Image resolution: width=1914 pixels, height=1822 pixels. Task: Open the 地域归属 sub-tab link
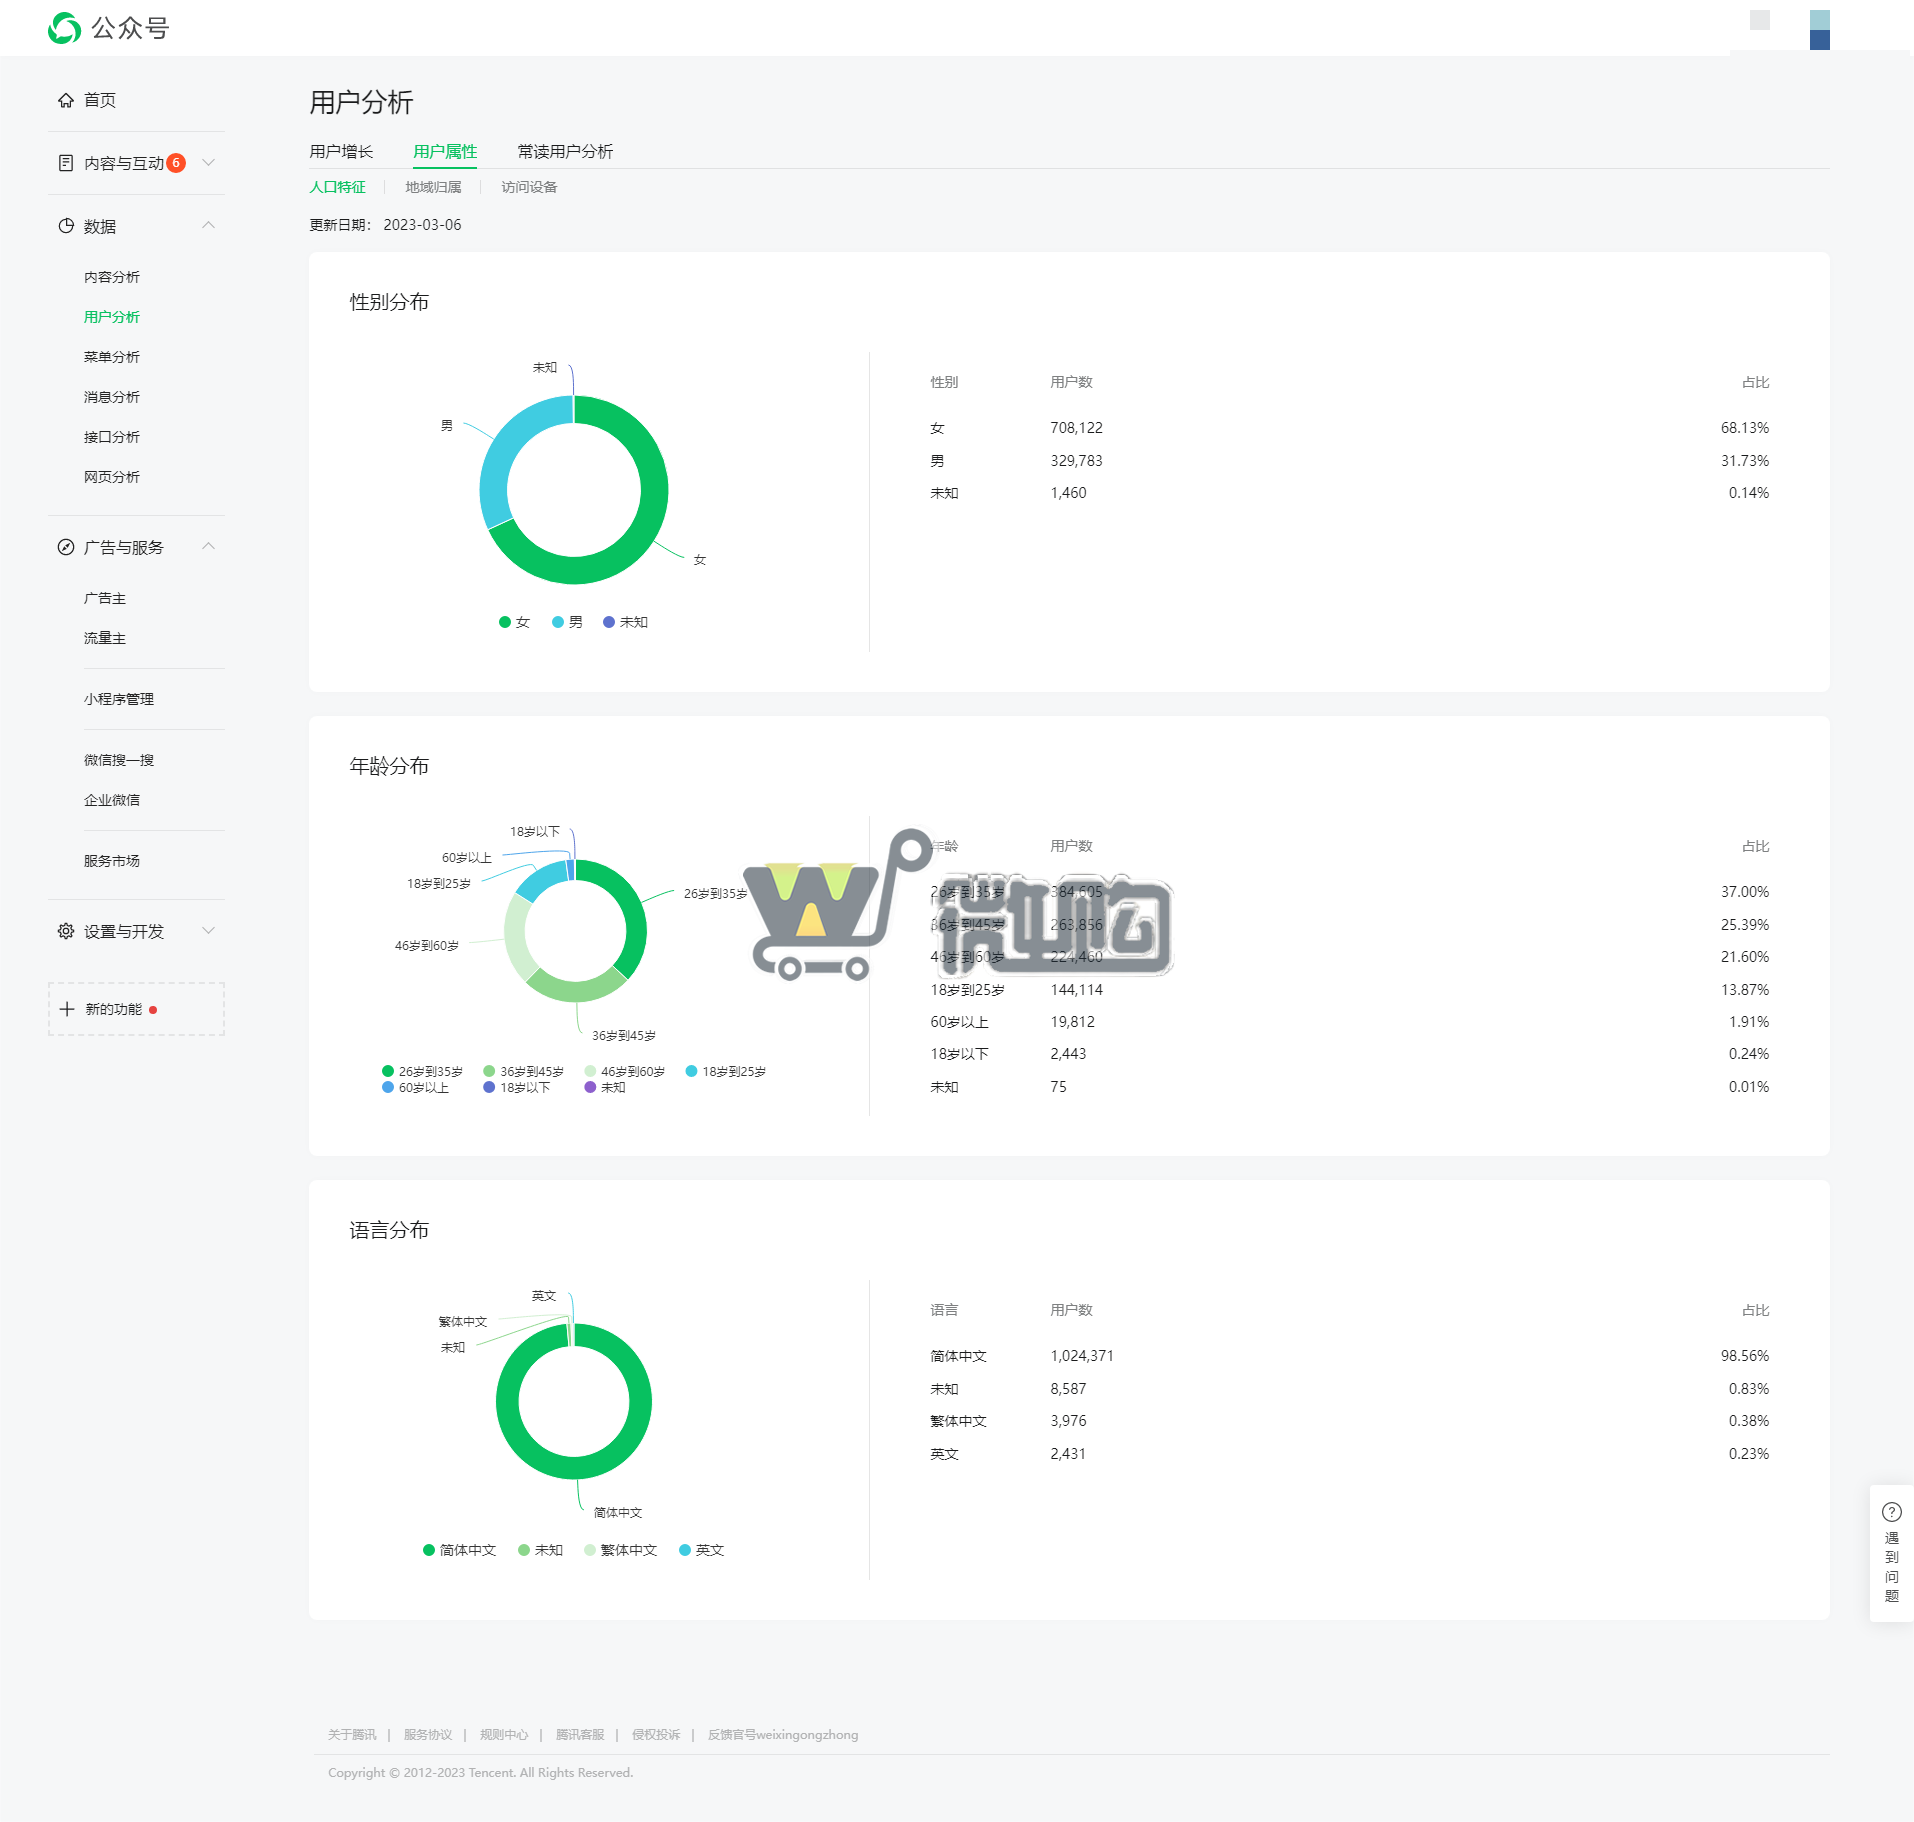click(433, 187)
